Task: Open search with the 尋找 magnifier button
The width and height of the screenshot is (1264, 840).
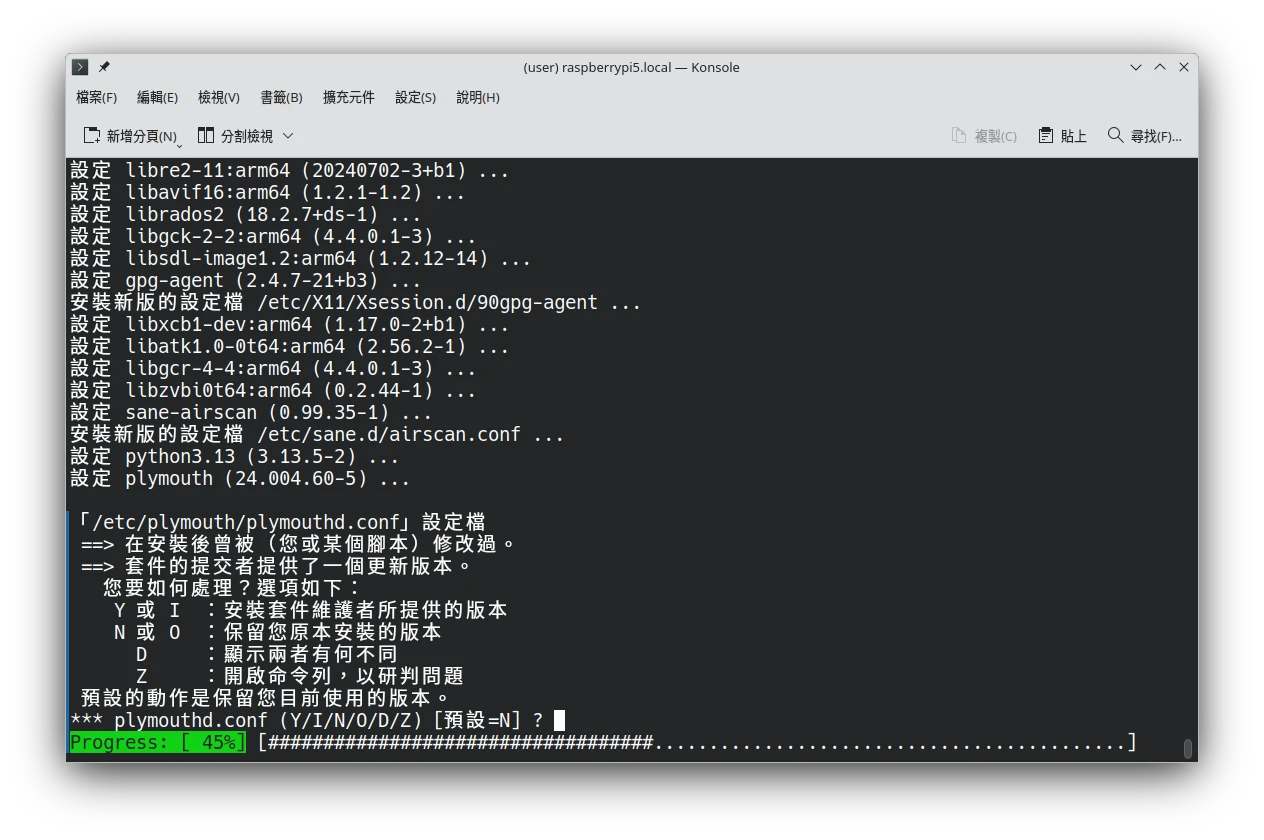Action: (x=1145, y=136)
